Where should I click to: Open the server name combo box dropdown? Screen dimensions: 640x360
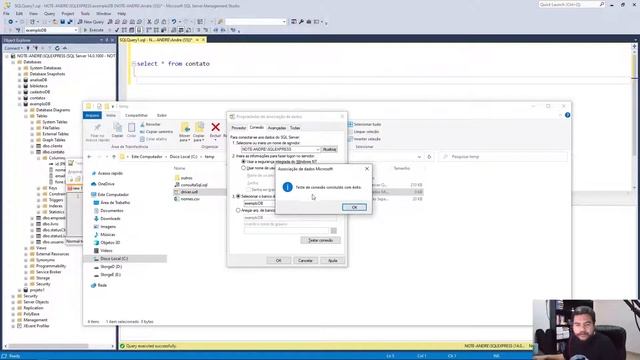coord(318,149)
